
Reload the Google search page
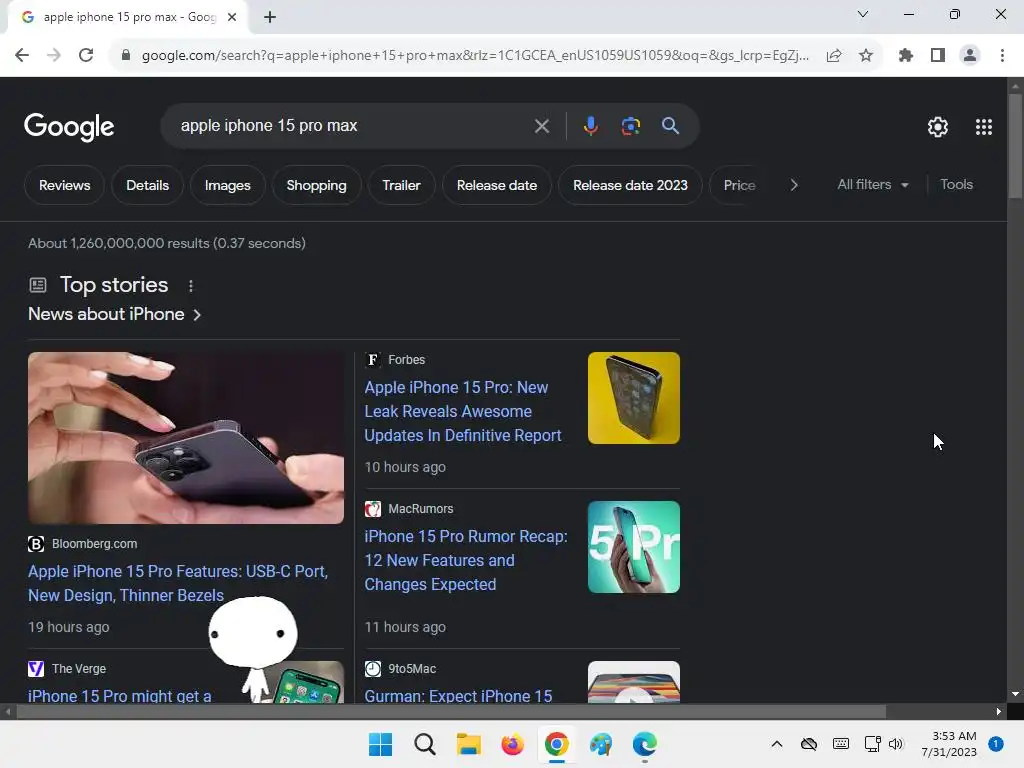(x=86, y=56)
